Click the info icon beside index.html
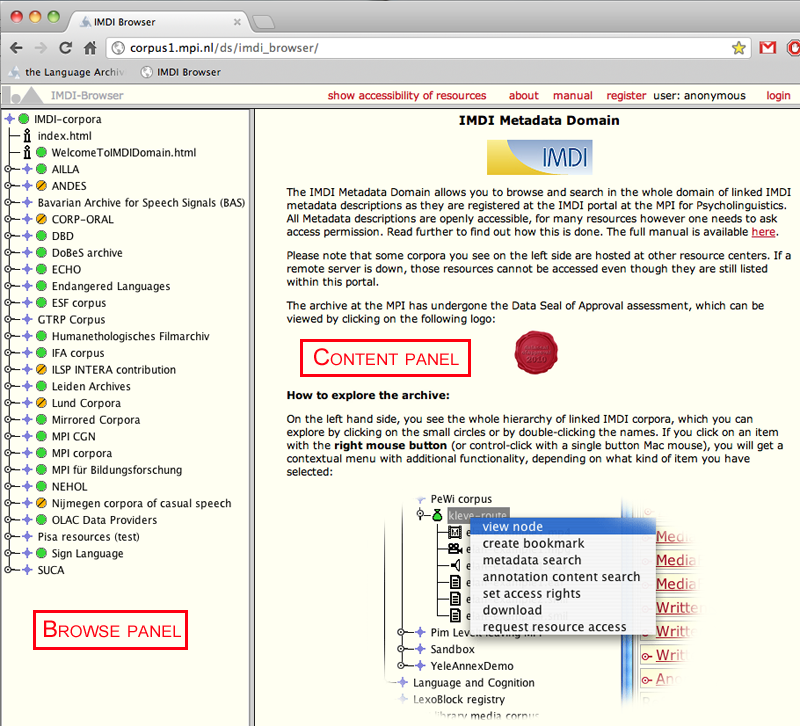800x726 pixels. 27,136
